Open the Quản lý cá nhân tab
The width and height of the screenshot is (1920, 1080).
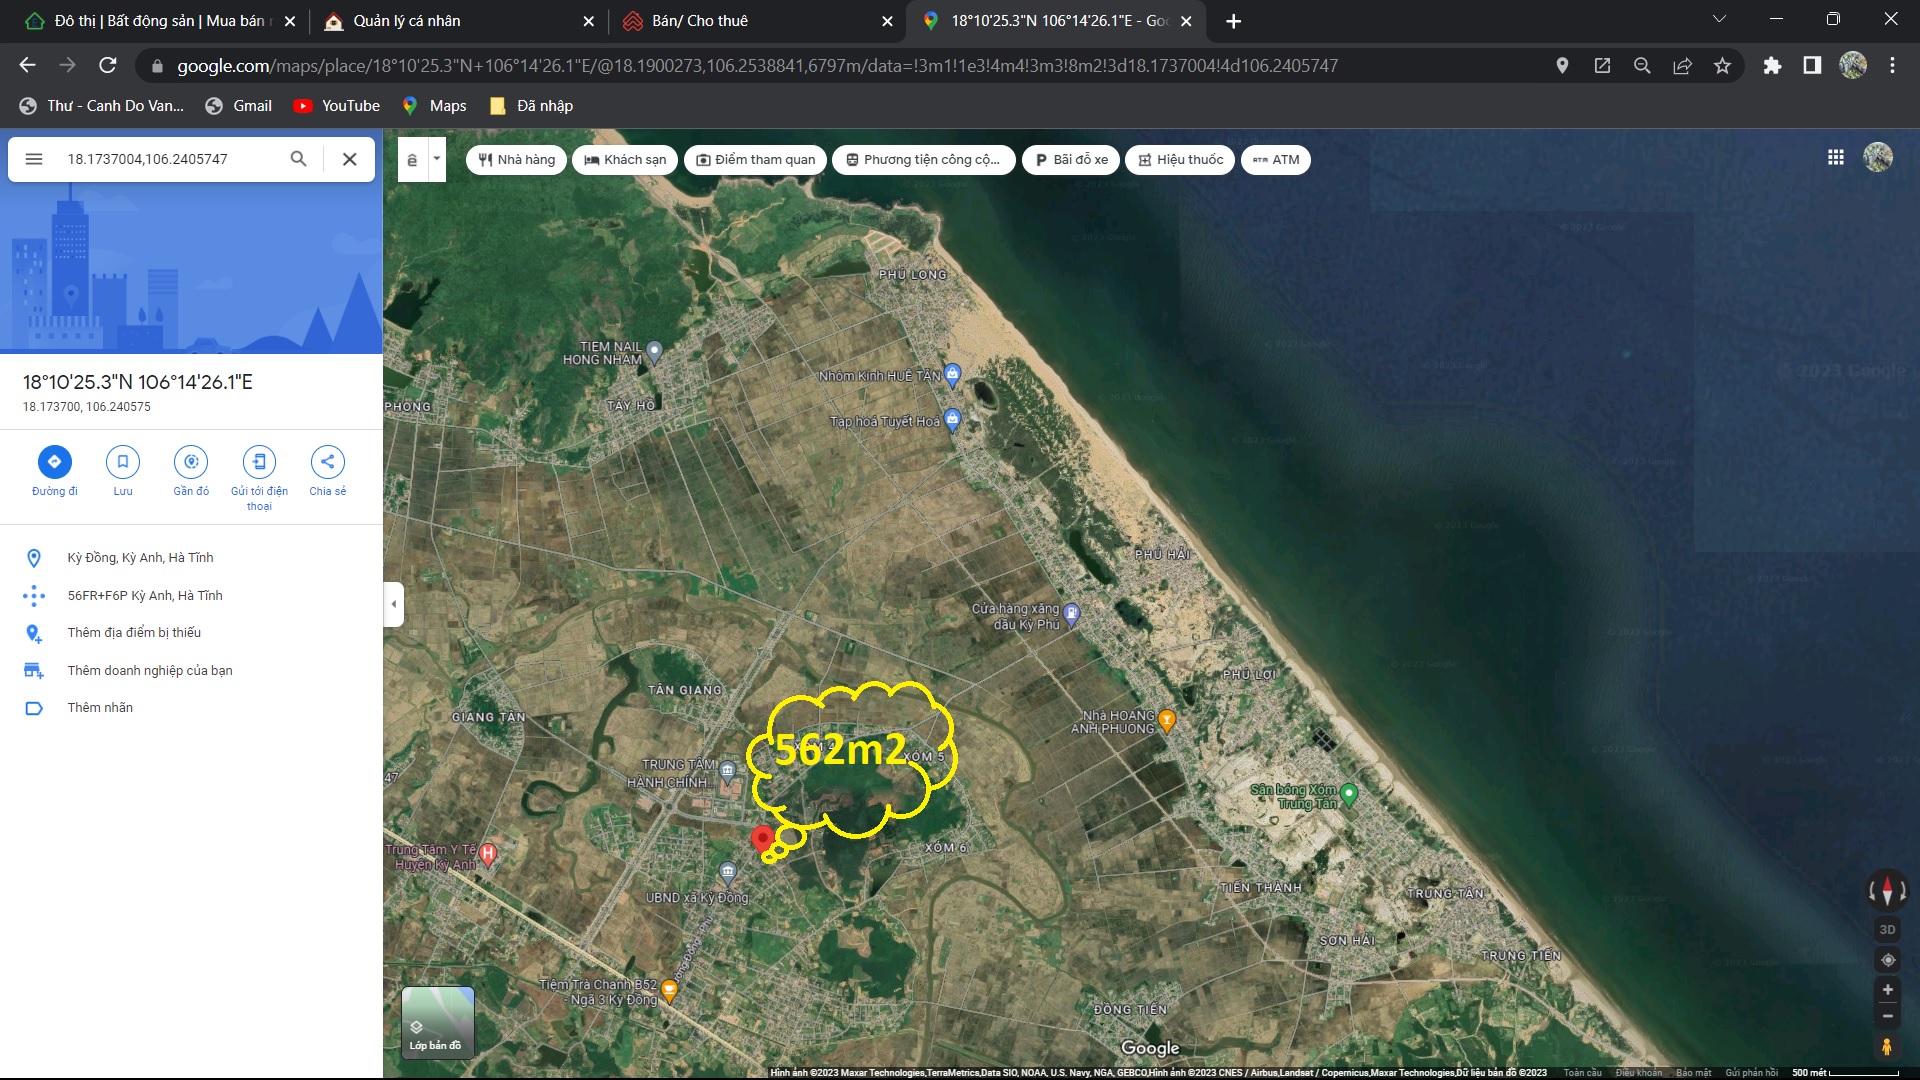click(x=407, y=21)
